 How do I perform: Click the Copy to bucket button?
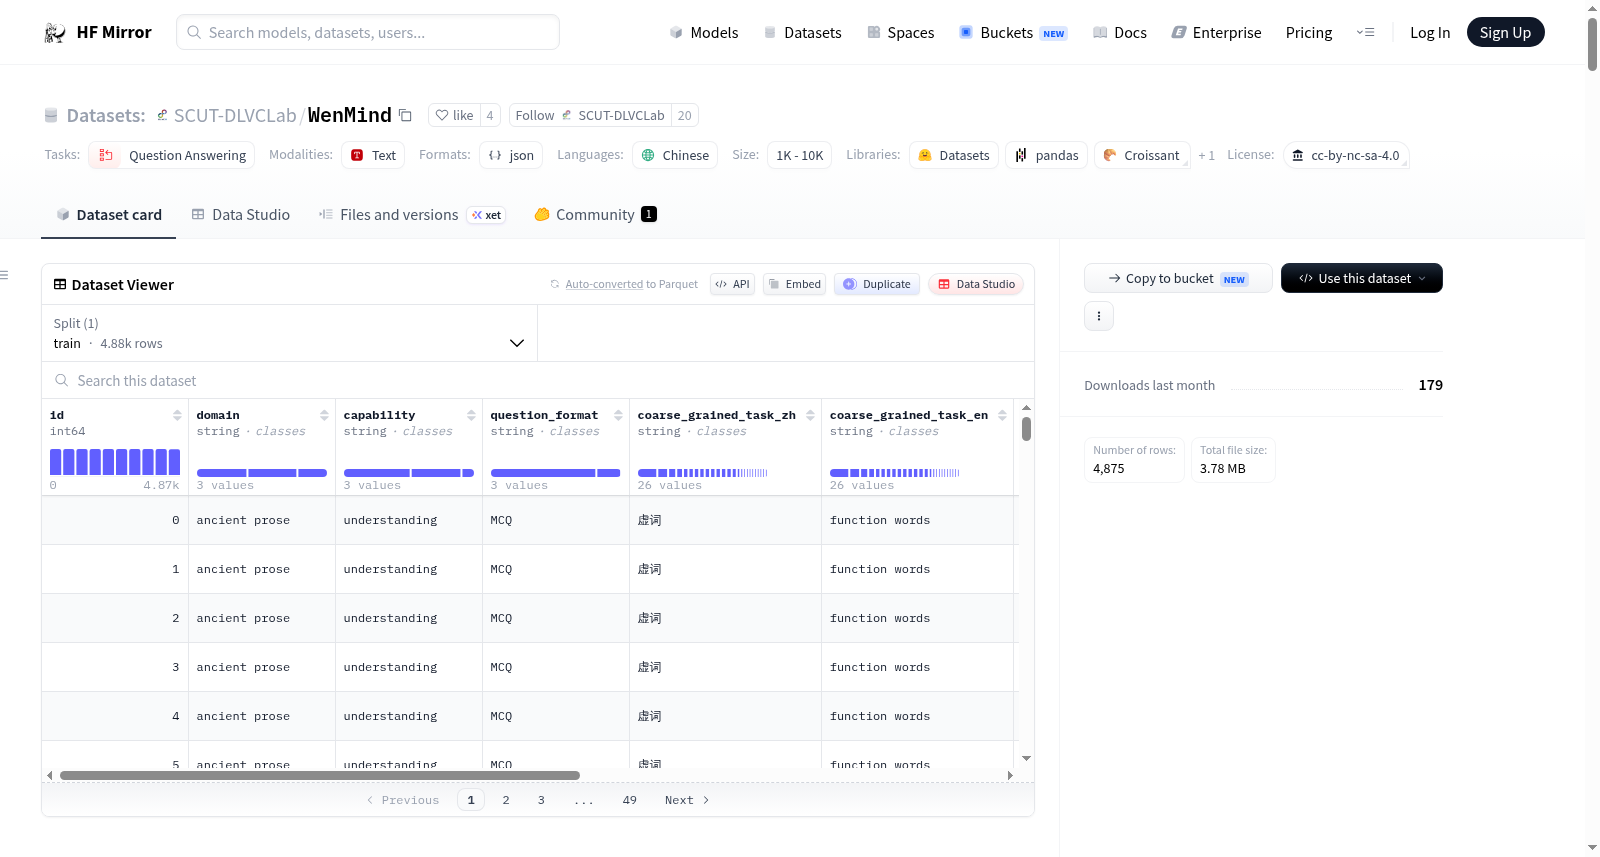pos(1178,278)
